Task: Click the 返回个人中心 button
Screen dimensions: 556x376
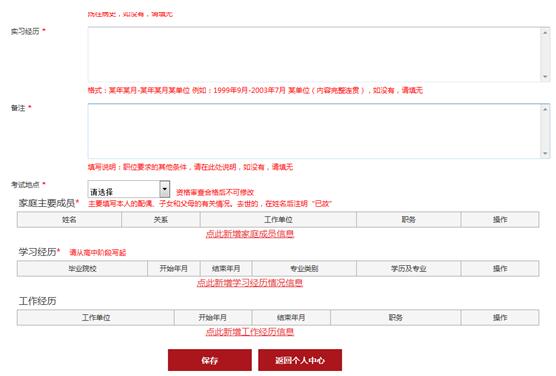Action: [300, 360]
